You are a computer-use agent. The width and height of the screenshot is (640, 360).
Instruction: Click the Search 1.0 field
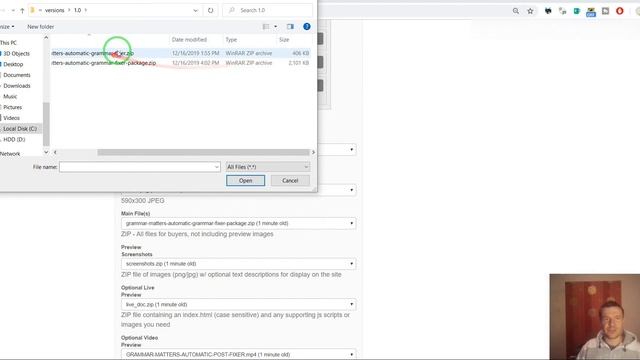click(x=267, y=10)
